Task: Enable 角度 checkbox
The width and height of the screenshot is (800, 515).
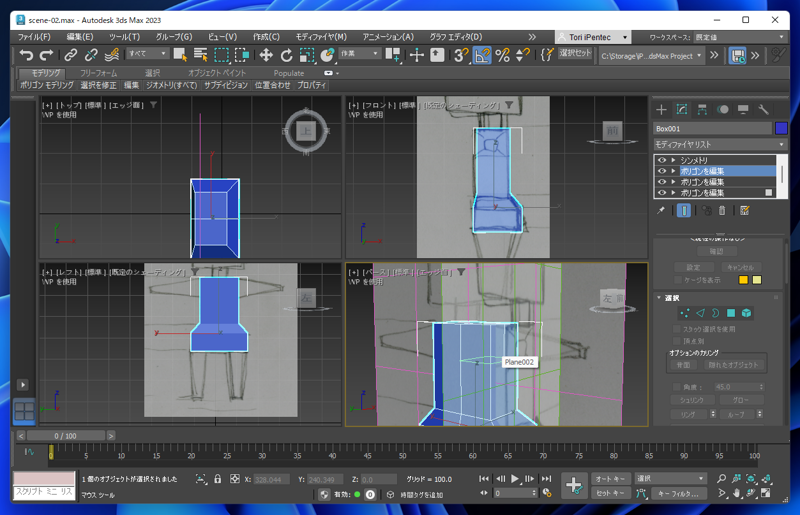Action: tap(677, 387)
